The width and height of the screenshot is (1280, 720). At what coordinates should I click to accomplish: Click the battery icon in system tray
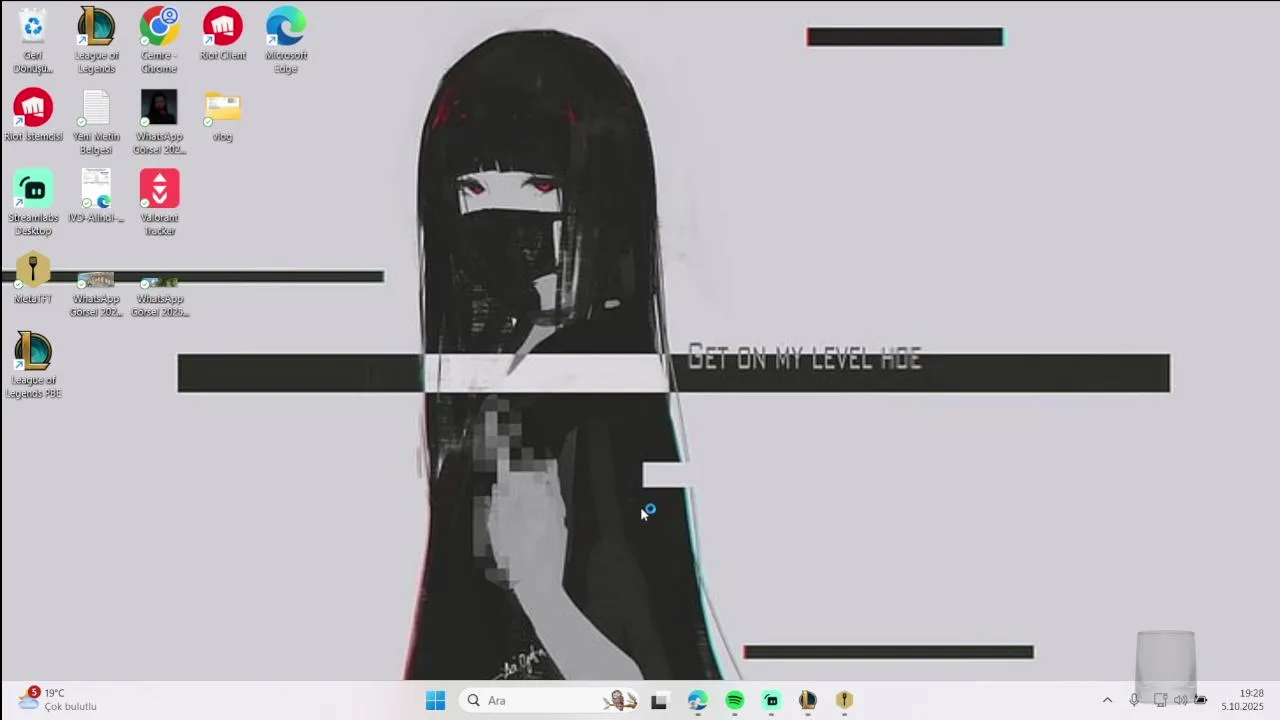click(1201, 700)
